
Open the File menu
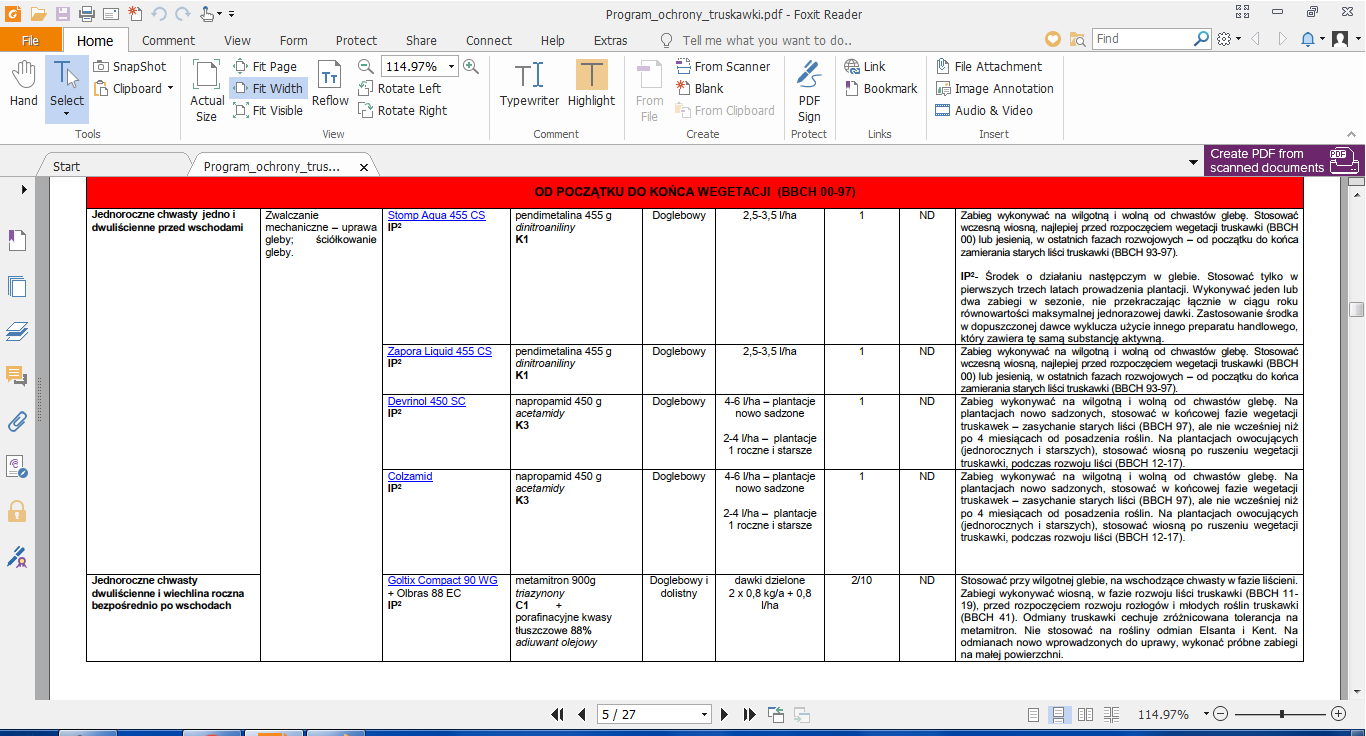click(x=30, y=40)
